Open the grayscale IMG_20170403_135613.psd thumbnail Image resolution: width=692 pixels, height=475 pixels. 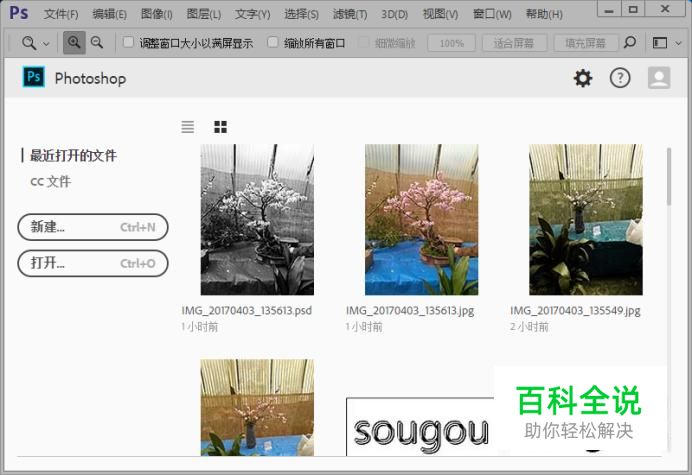point(257,219)
